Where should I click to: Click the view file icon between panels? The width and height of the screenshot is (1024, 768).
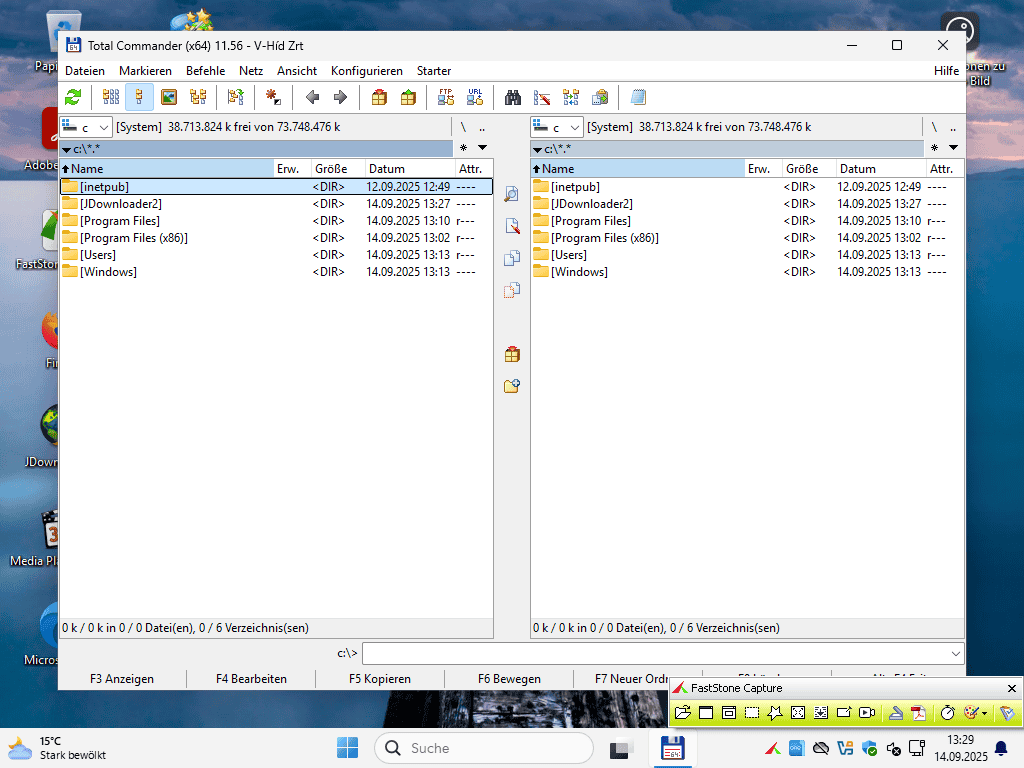coord(512,194)
